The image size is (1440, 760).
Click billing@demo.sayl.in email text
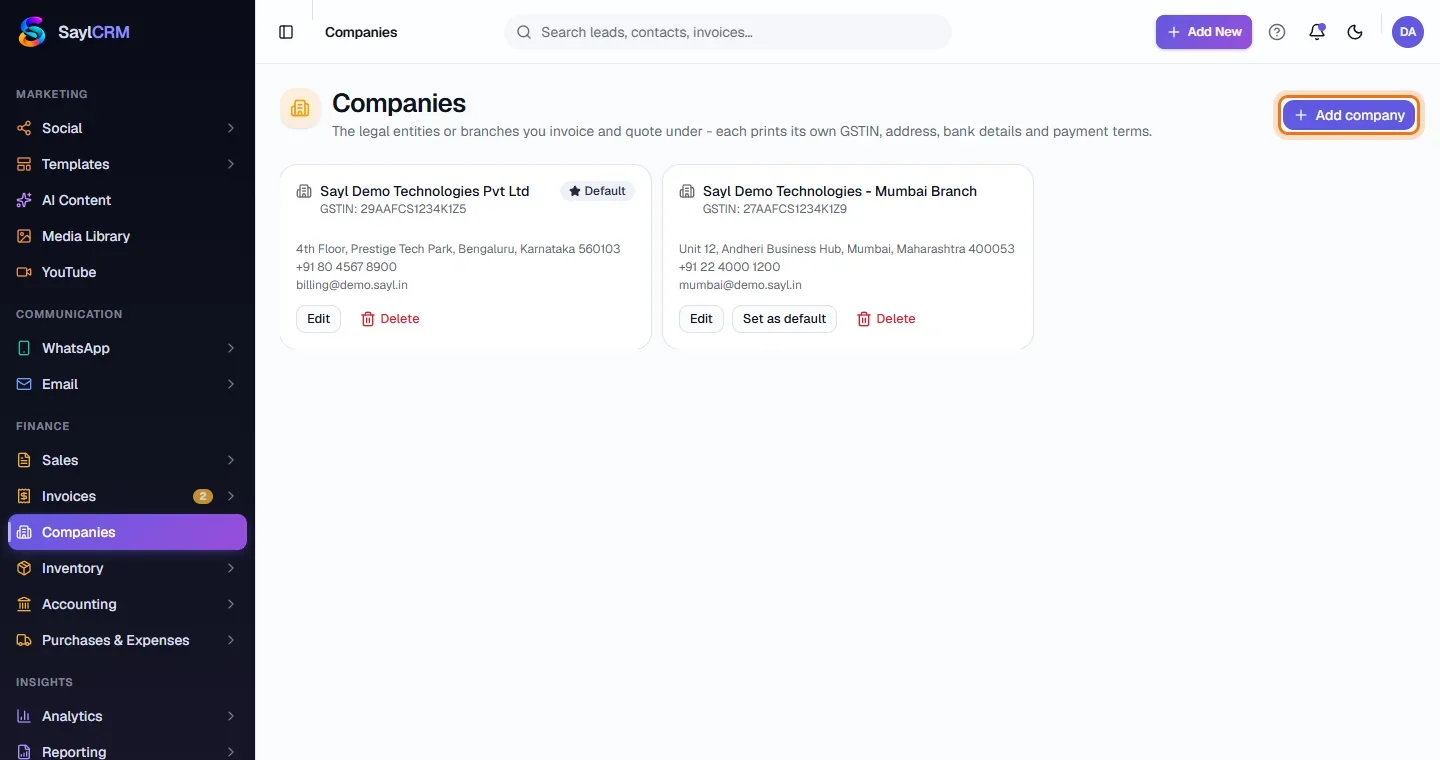352,285
